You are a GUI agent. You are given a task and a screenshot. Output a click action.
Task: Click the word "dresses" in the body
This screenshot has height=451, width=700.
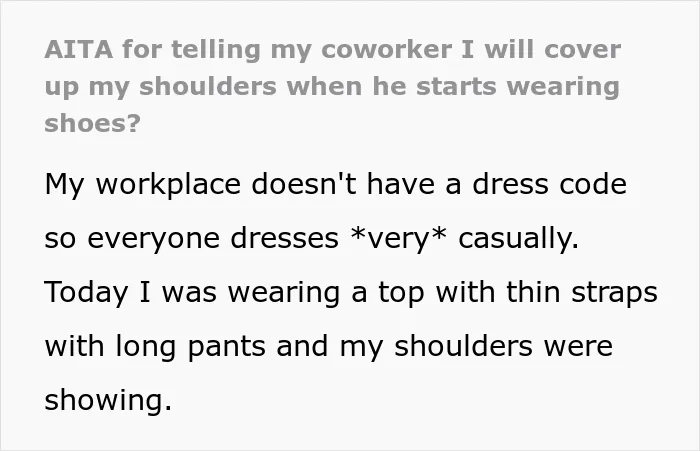coord(284,238)
